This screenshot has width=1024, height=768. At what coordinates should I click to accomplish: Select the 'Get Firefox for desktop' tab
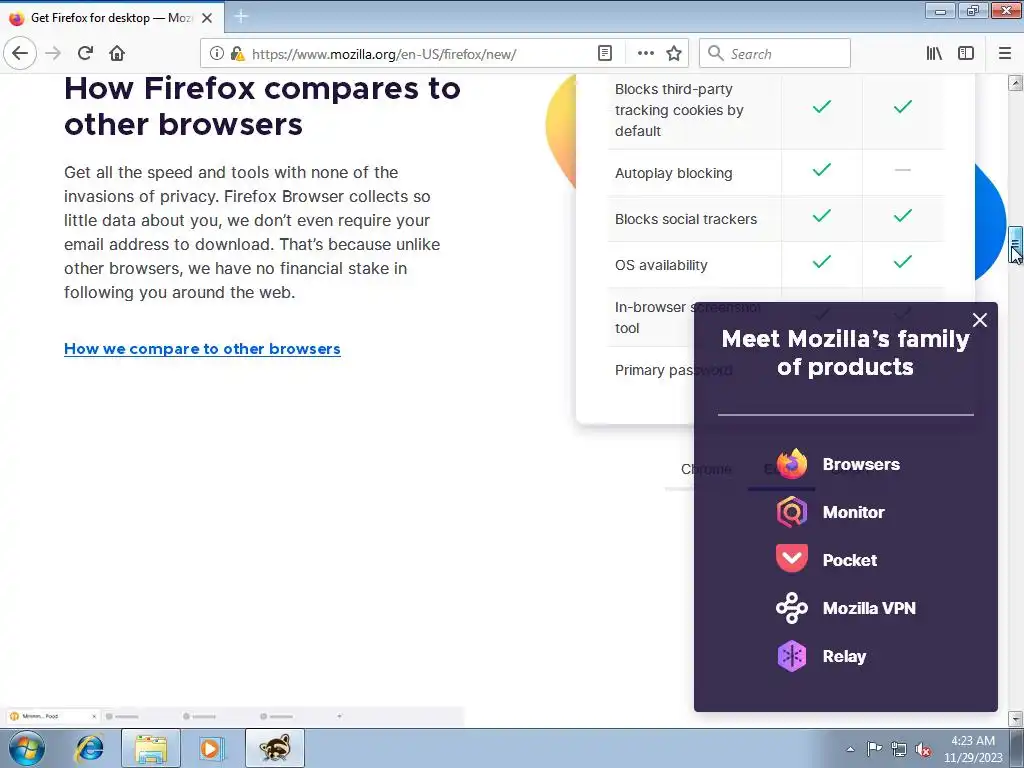pyautogui.click(x=111, y=18)
